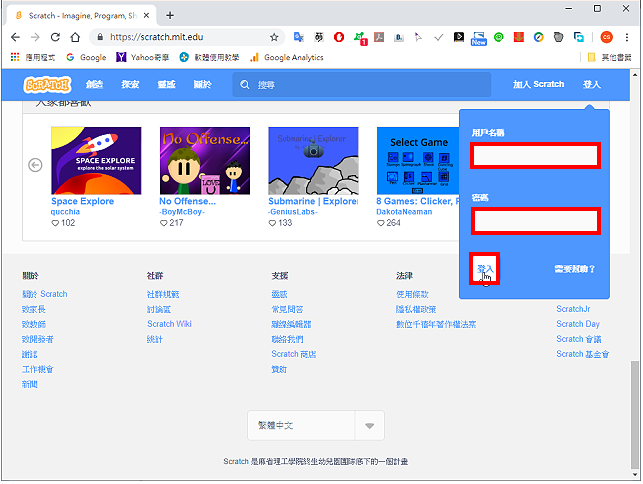Click the search magnifier icon
The image size is (643, 484).
coord(245,85)
